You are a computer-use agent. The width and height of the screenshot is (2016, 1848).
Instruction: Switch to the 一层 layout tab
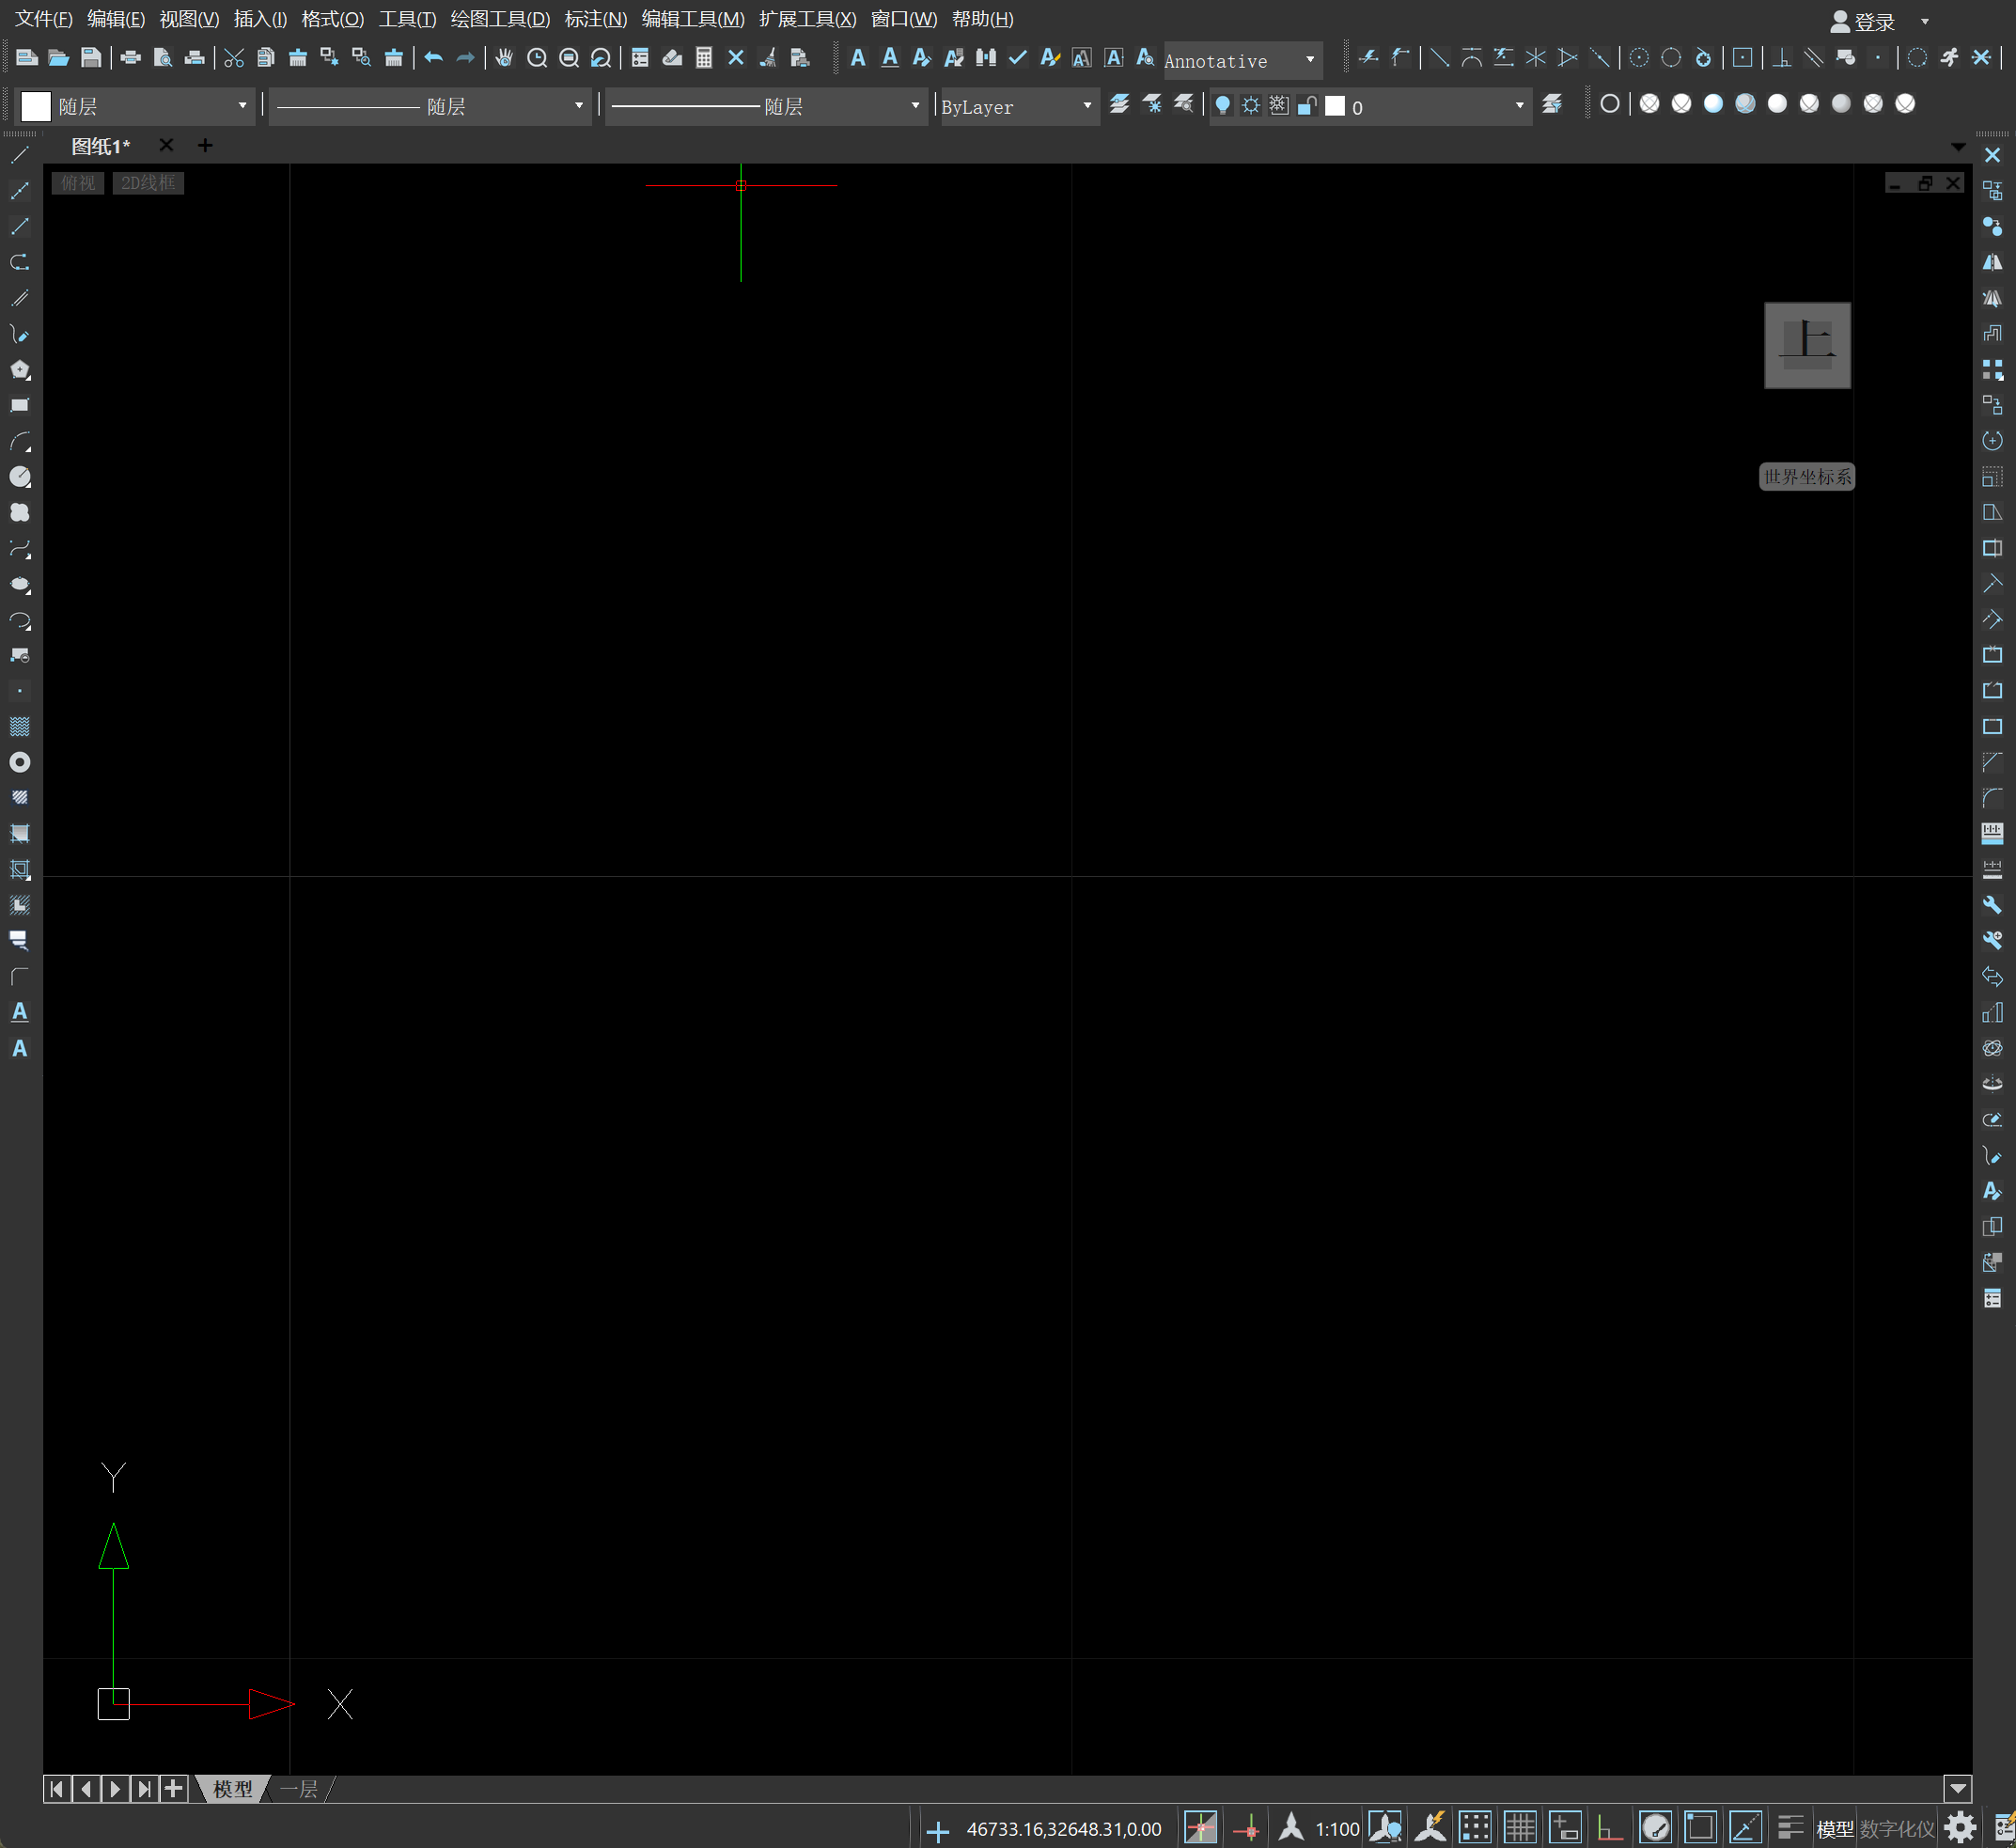pos(299,1789)
